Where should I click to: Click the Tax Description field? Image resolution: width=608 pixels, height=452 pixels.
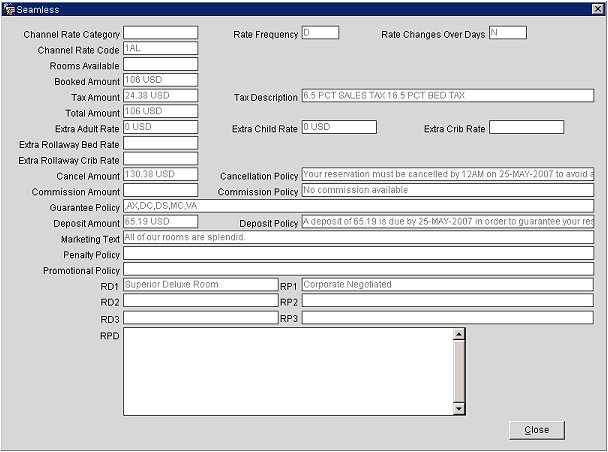[x=447, y=96]
